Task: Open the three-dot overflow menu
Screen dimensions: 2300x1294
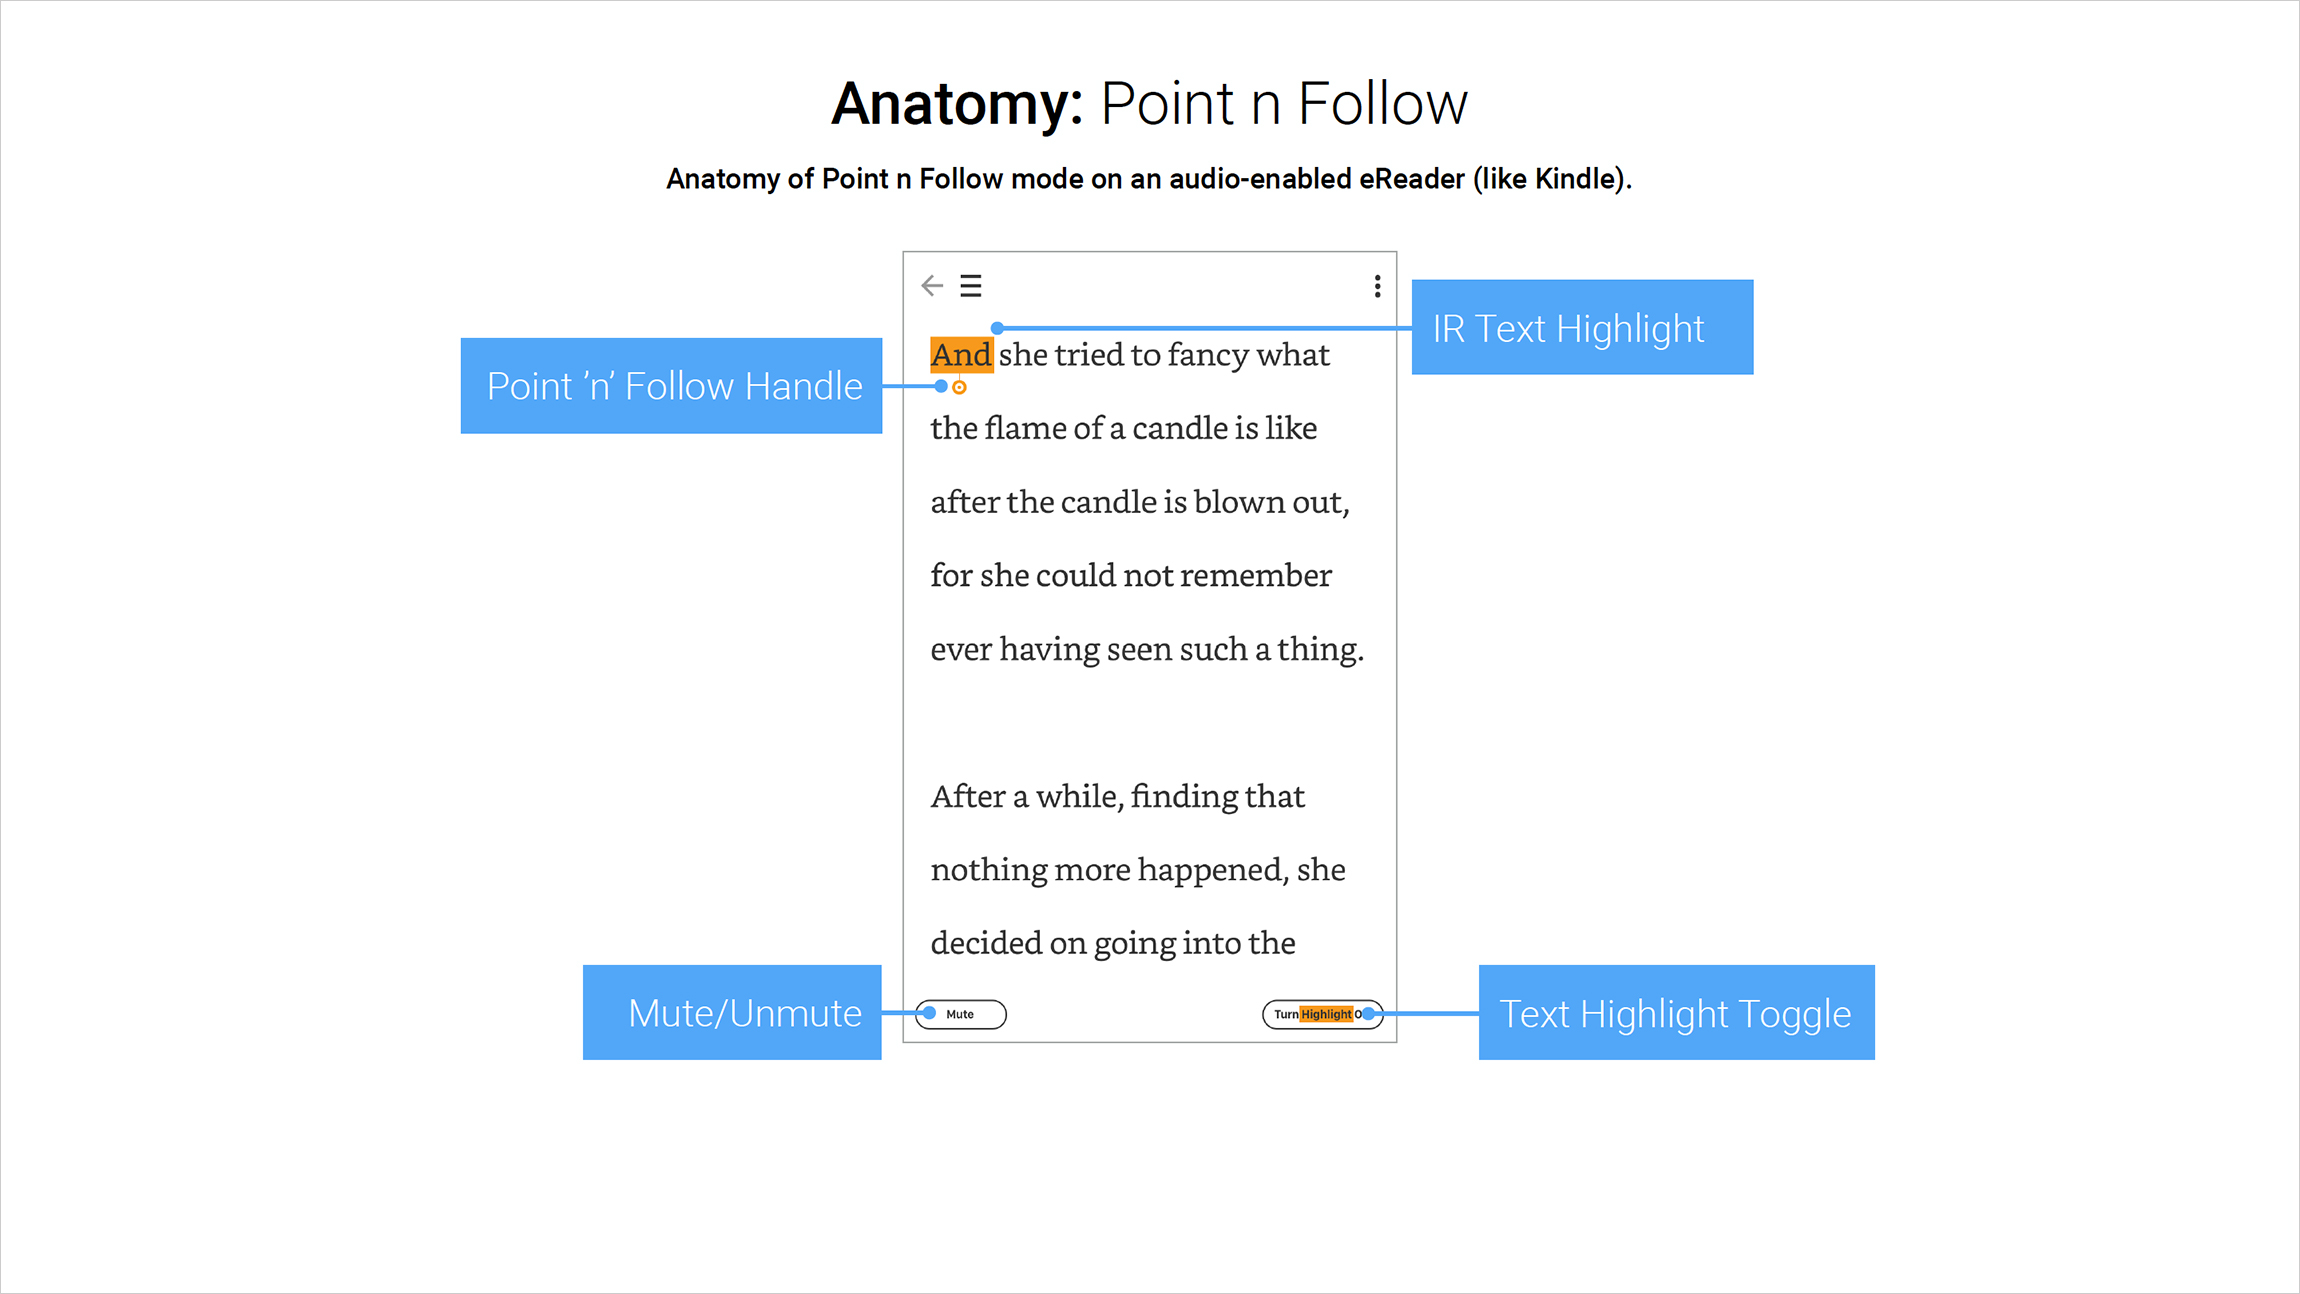Action: [x=1377, y=287]
